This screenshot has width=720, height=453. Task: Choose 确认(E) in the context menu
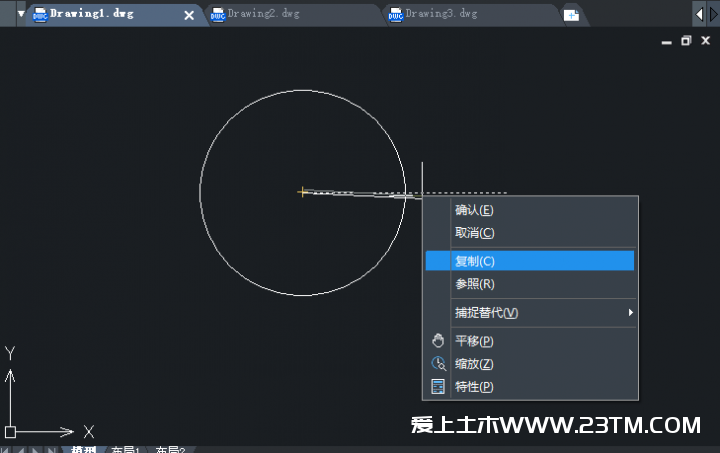pos(475,210)
